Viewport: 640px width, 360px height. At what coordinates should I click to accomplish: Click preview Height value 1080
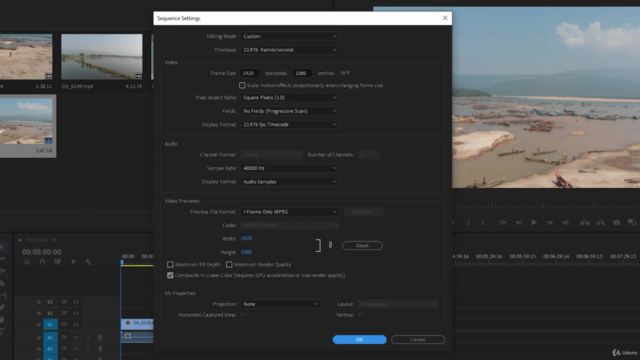click(x=246, y=252)
